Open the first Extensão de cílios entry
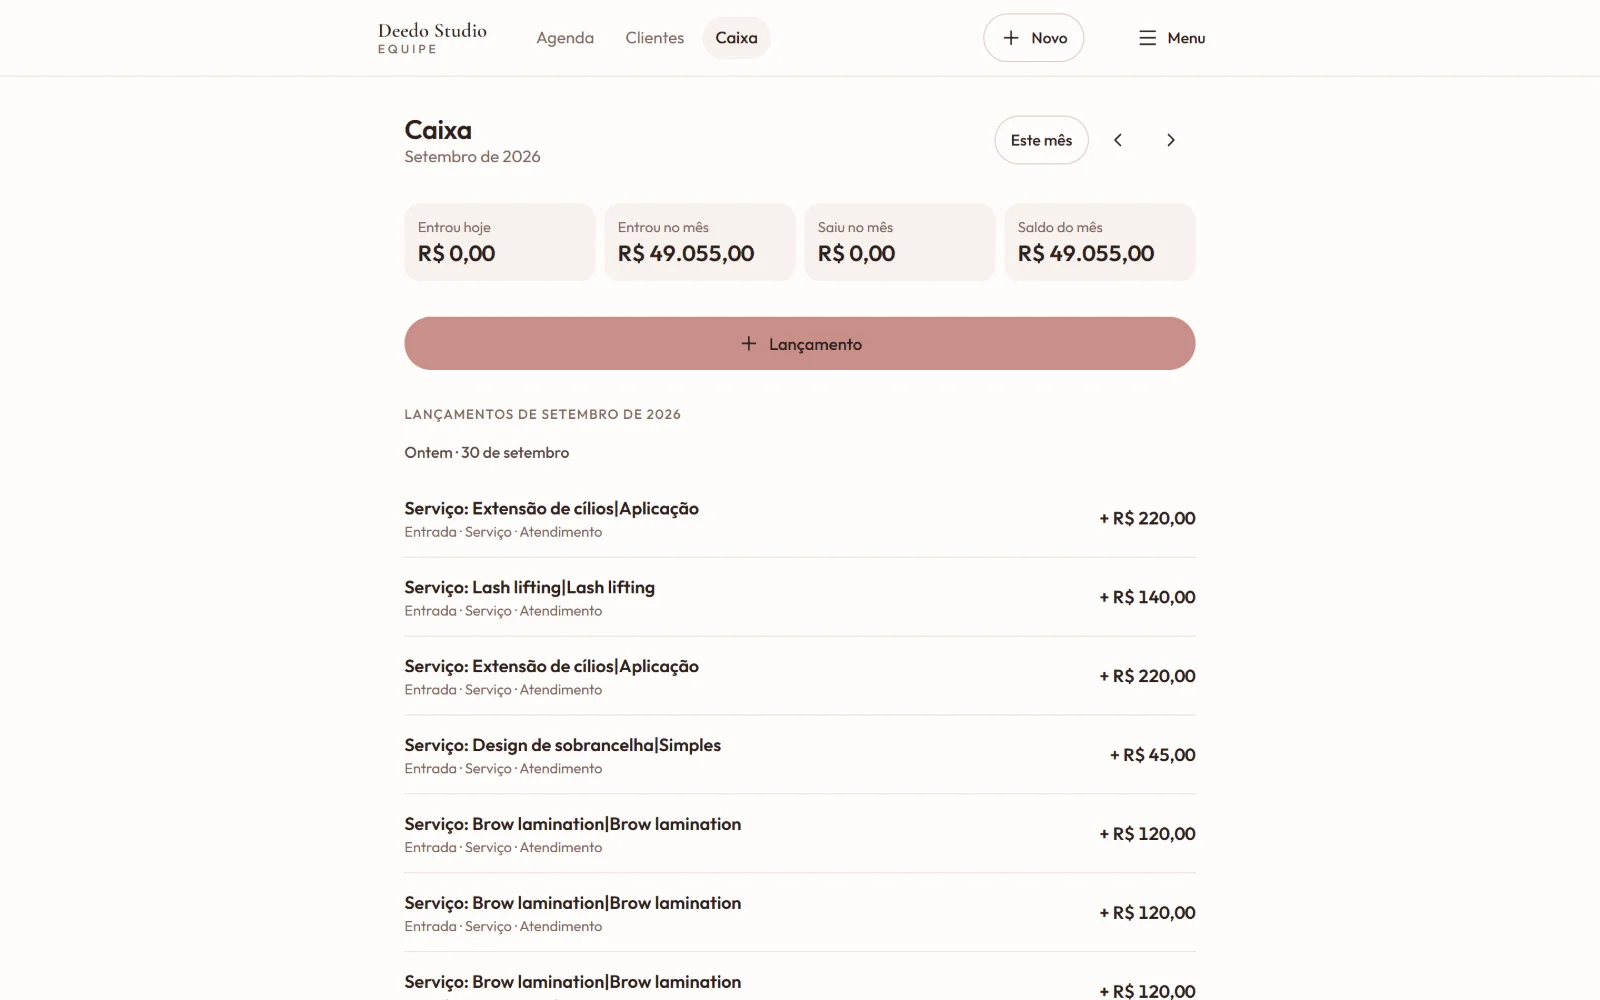 [x=800, y=518]
